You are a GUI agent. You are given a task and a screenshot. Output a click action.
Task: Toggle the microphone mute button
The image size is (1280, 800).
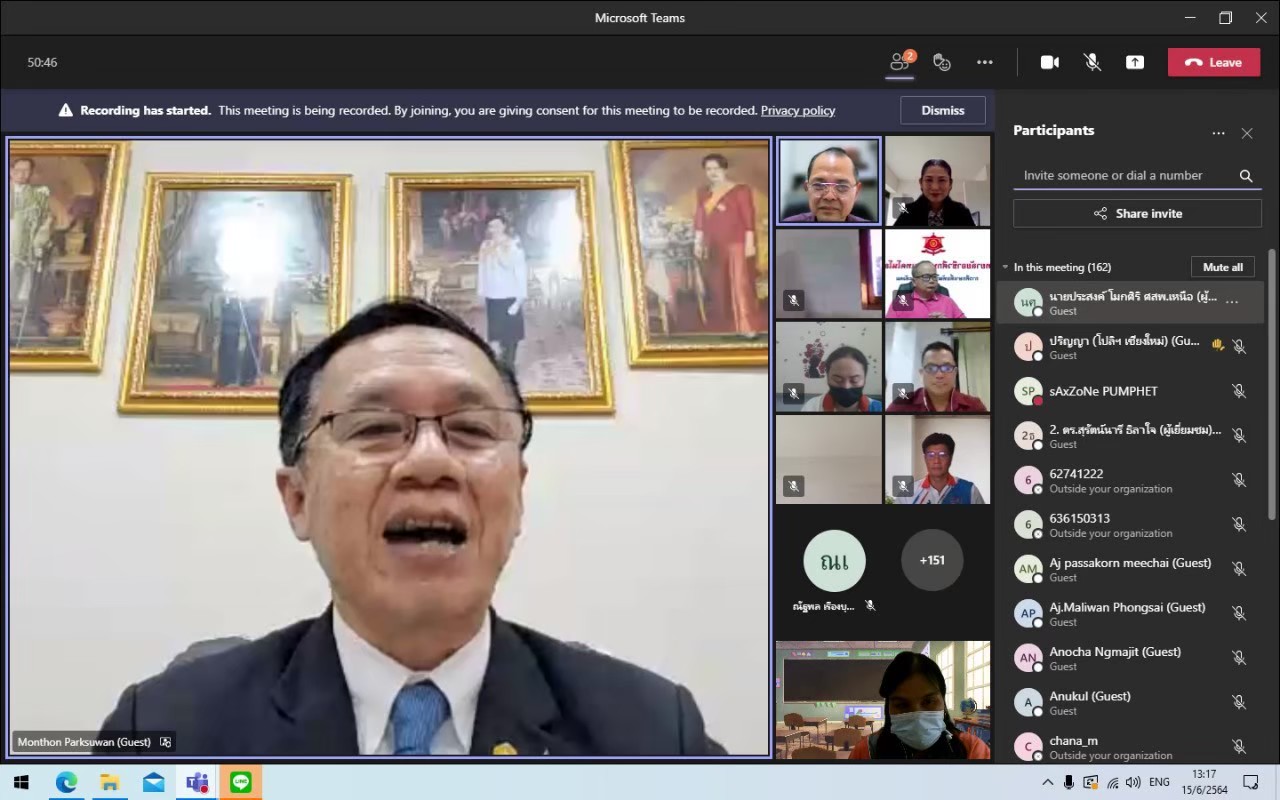click(1092, 62)
